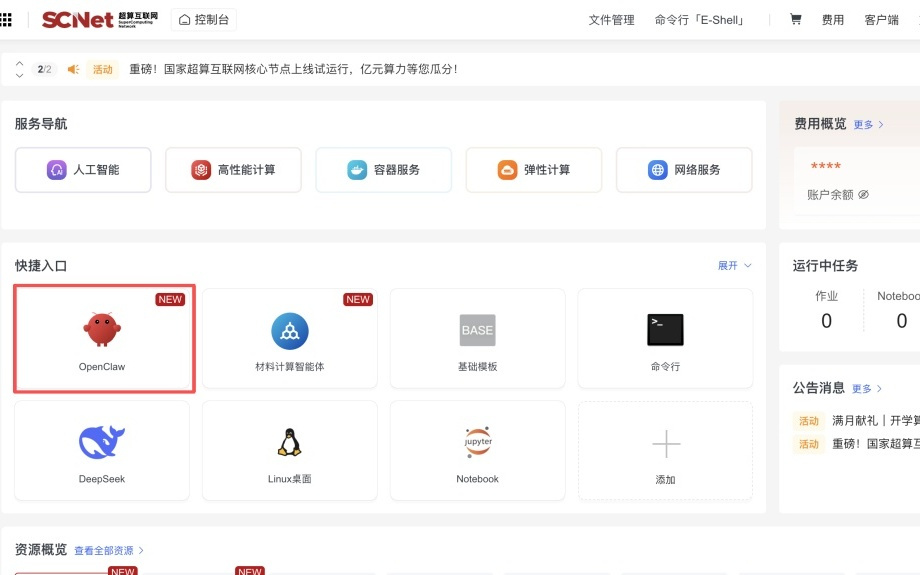The height and width of the screenshot is (575, 920).
Task: Click the Notebook card label
Action: pos(478,479)
